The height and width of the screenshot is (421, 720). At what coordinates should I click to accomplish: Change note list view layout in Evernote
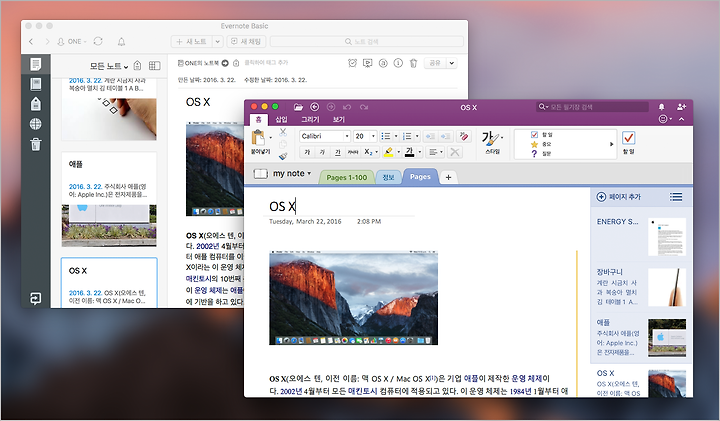(x=155, y=66)
